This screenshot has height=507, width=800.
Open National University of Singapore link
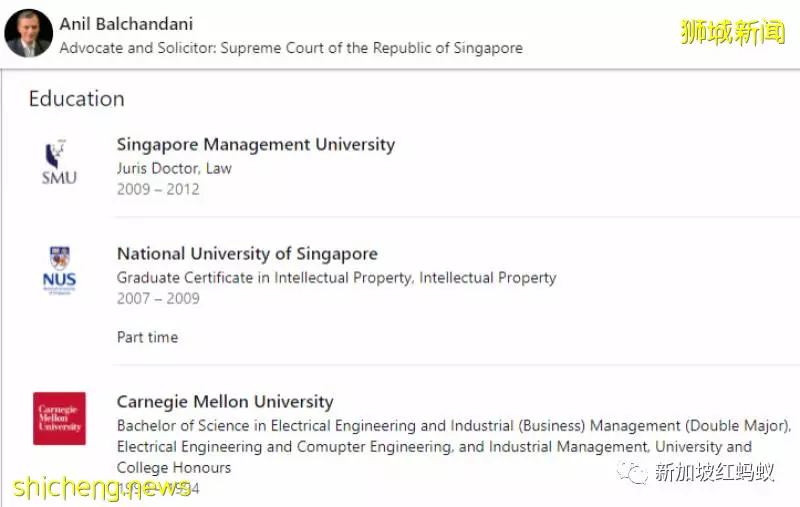(247, 254)
